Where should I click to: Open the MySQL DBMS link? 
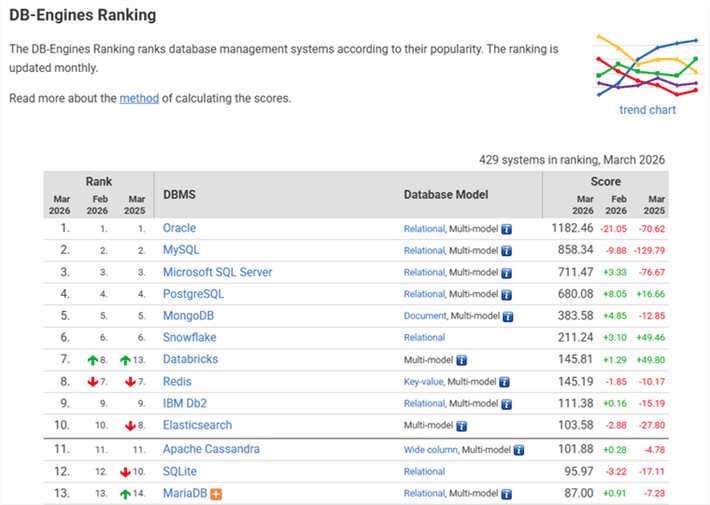tap(181, 250)
